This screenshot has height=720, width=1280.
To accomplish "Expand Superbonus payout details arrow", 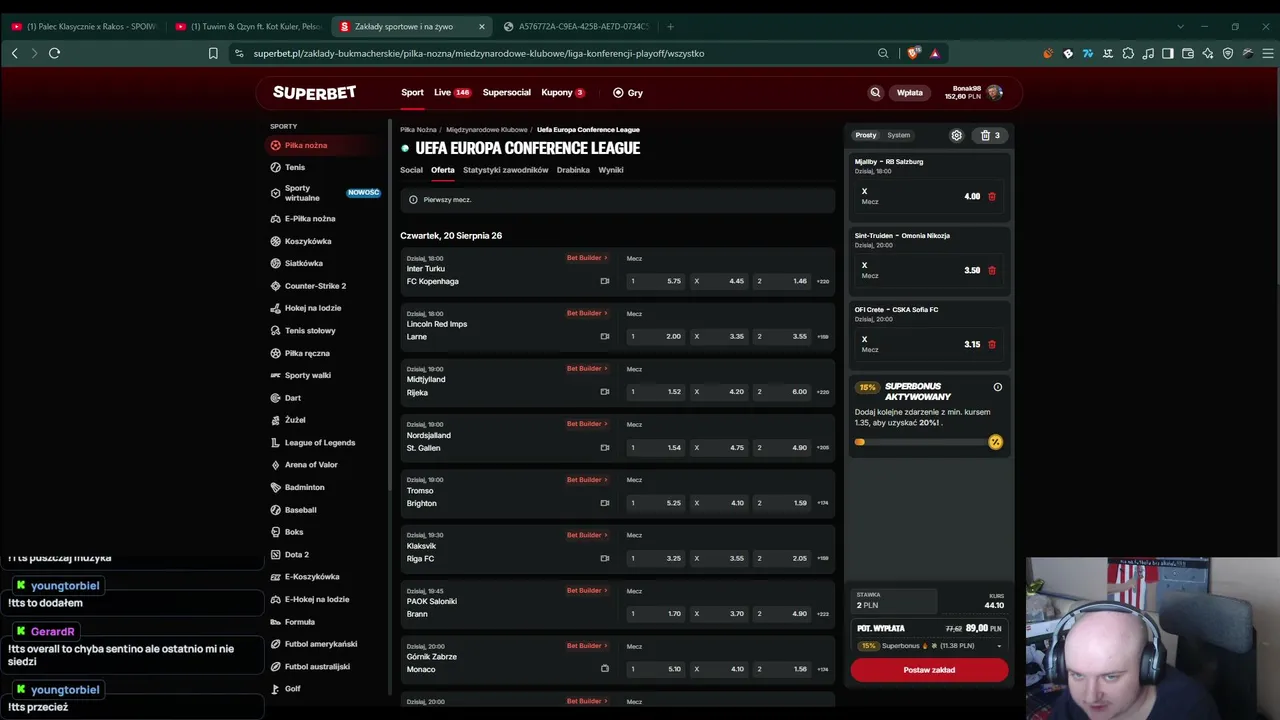I will (999, 646).
